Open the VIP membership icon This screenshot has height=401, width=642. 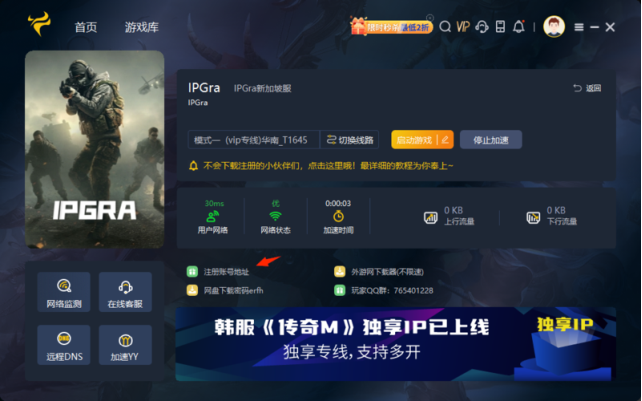click(463, 27)
